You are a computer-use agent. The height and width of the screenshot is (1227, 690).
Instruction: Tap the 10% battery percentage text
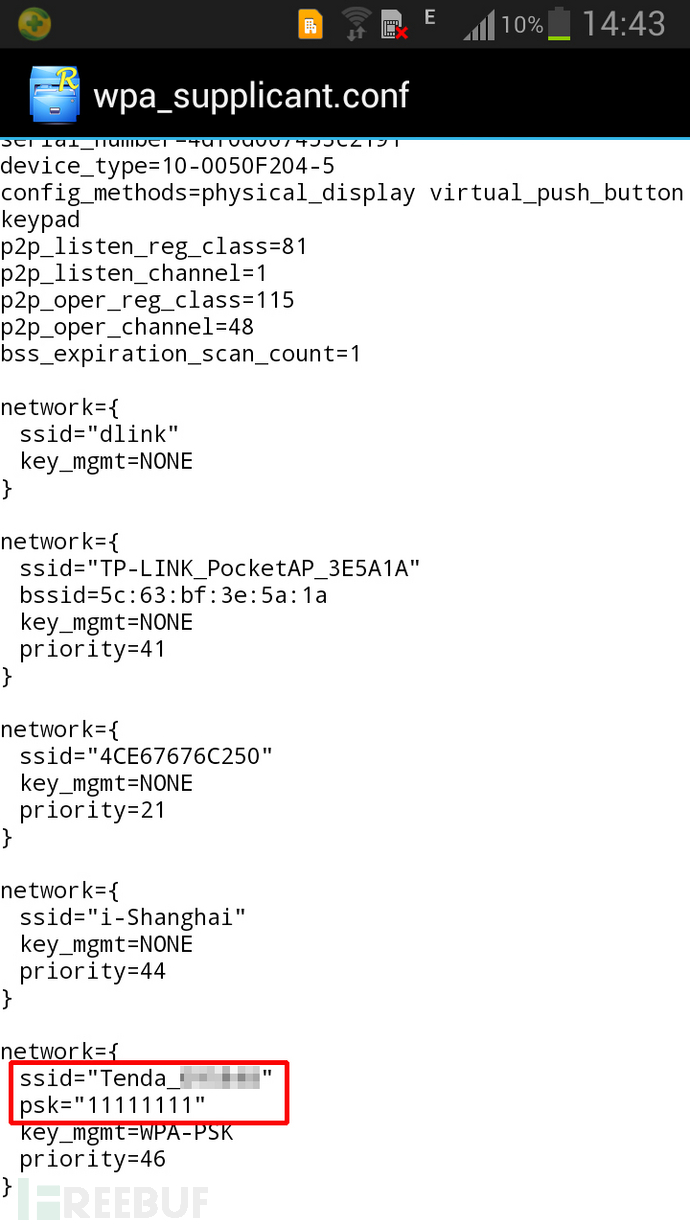pos(522,24)
